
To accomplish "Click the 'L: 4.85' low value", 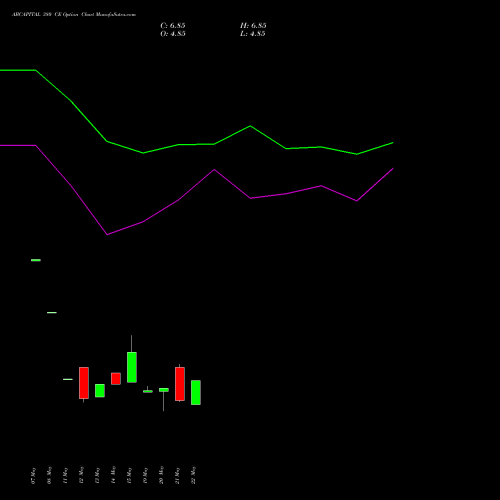I will [x=253, y=34].
